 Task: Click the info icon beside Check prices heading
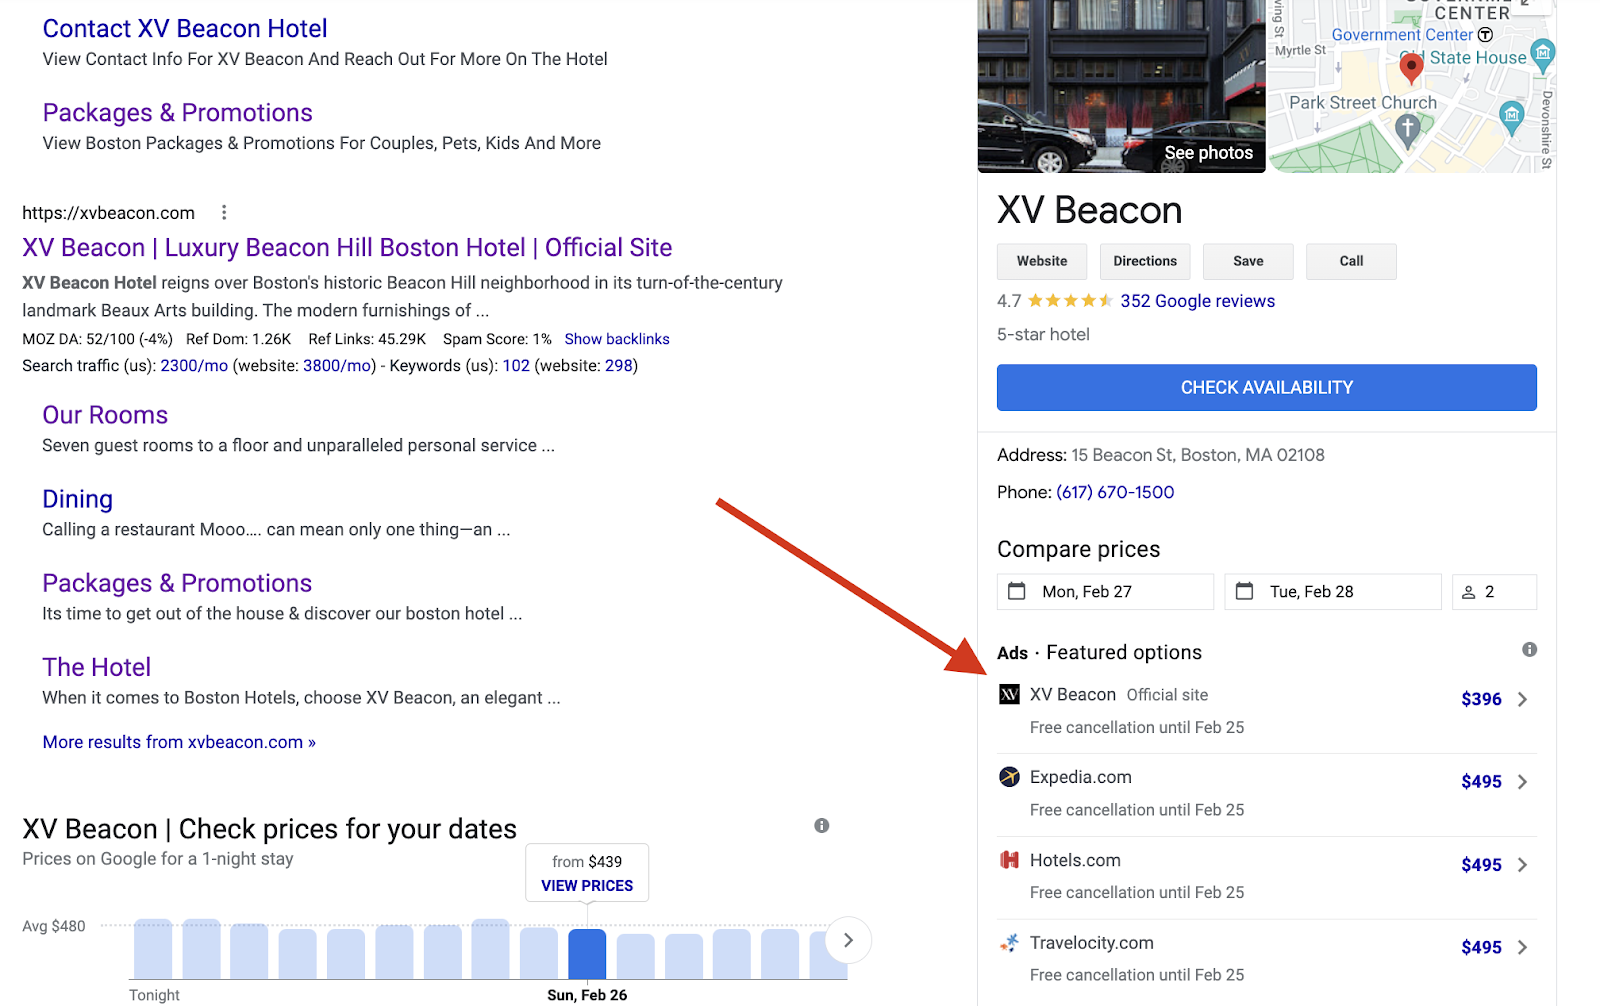(821, 826)
